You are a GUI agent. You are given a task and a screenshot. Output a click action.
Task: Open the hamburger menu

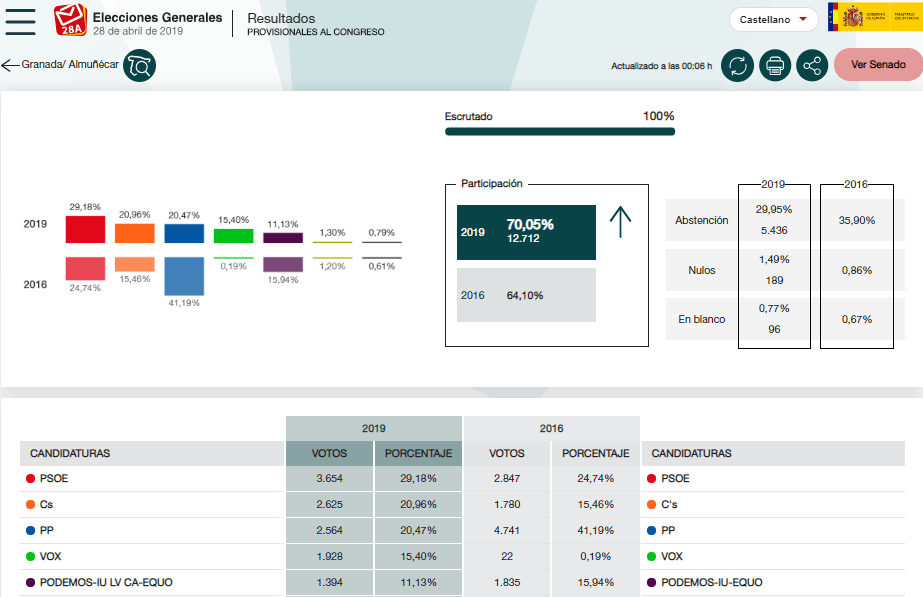(x=20, y=20)
